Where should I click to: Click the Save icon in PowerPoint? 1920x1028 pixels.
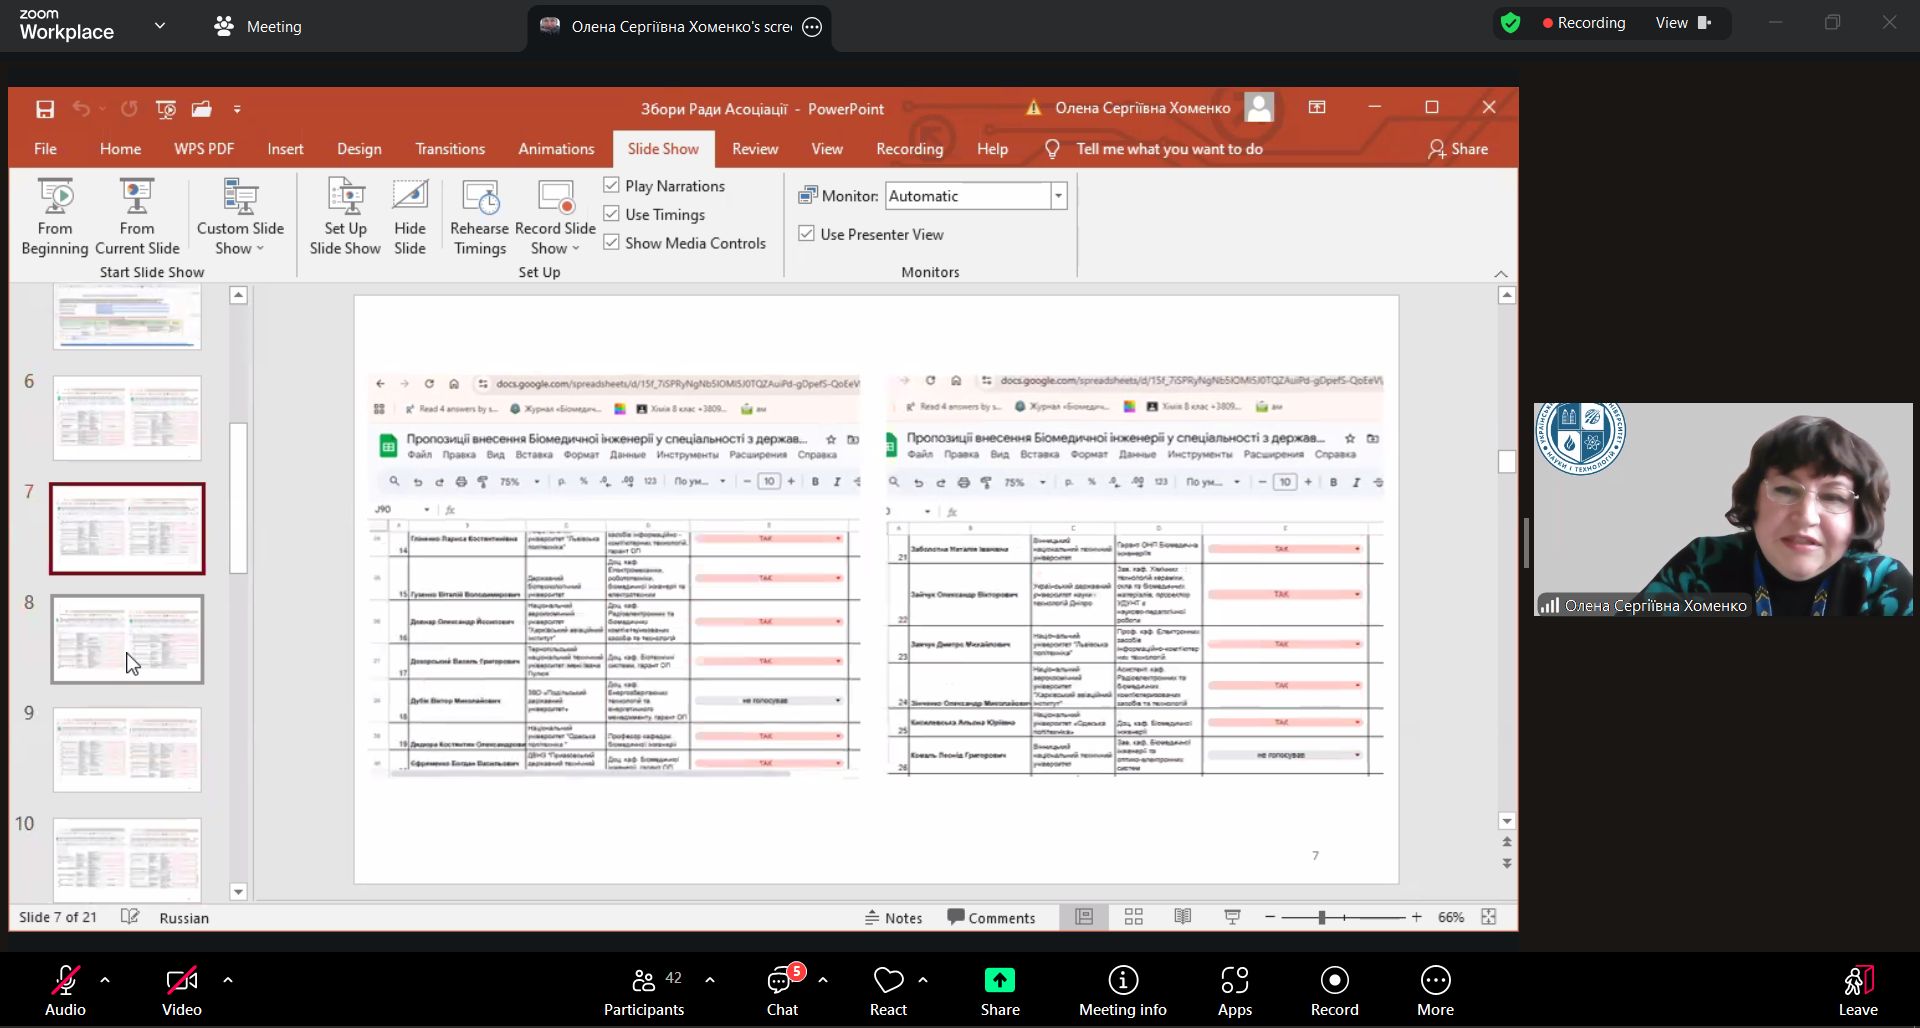tap(45, 109)
